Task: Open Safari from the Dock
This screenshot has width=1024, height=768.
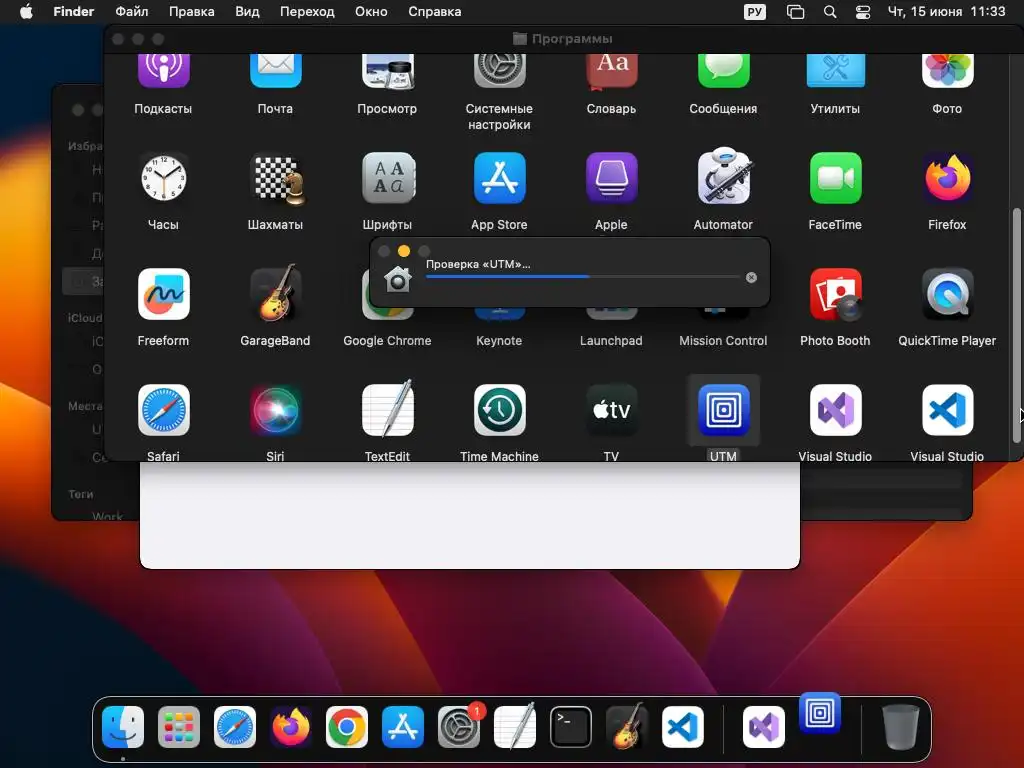Action: click(x=235, y=727)
